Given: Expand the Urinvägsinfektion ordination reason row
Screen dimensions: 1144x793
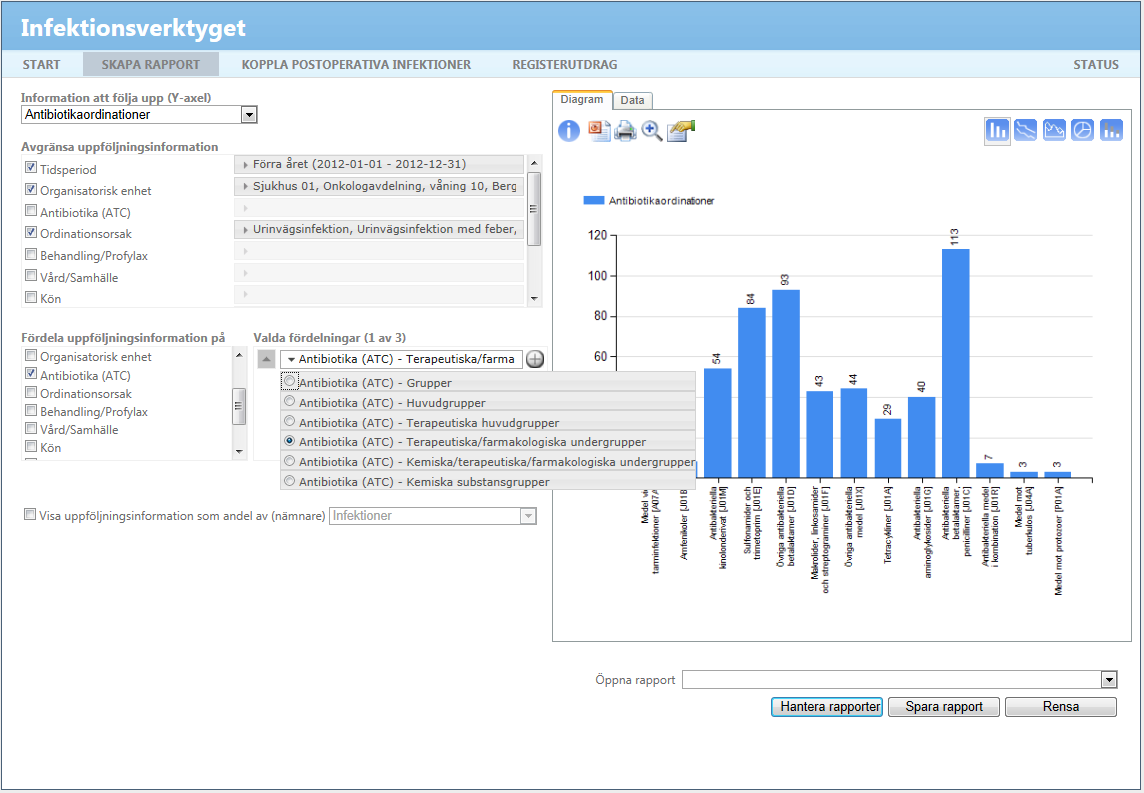Looking at the screenshot, I should point(379,229).
